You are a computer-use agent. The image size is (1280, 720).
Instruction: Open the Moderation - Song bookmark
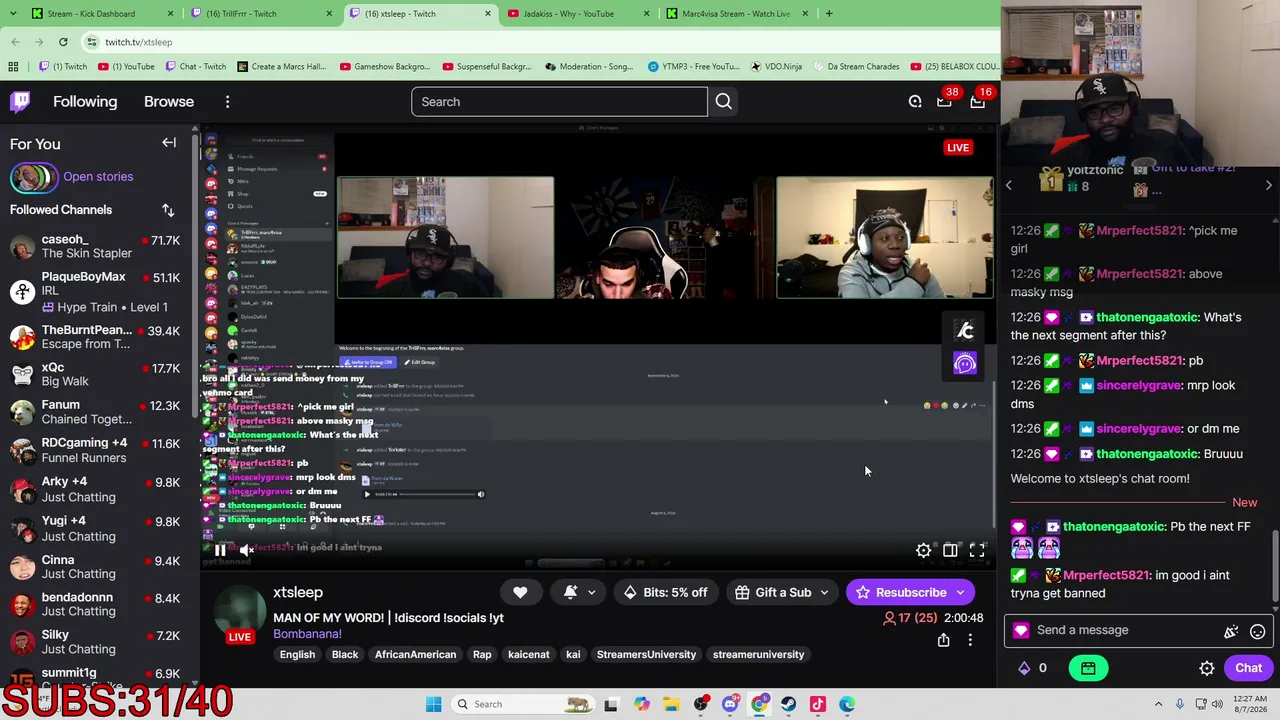point(588,67)
